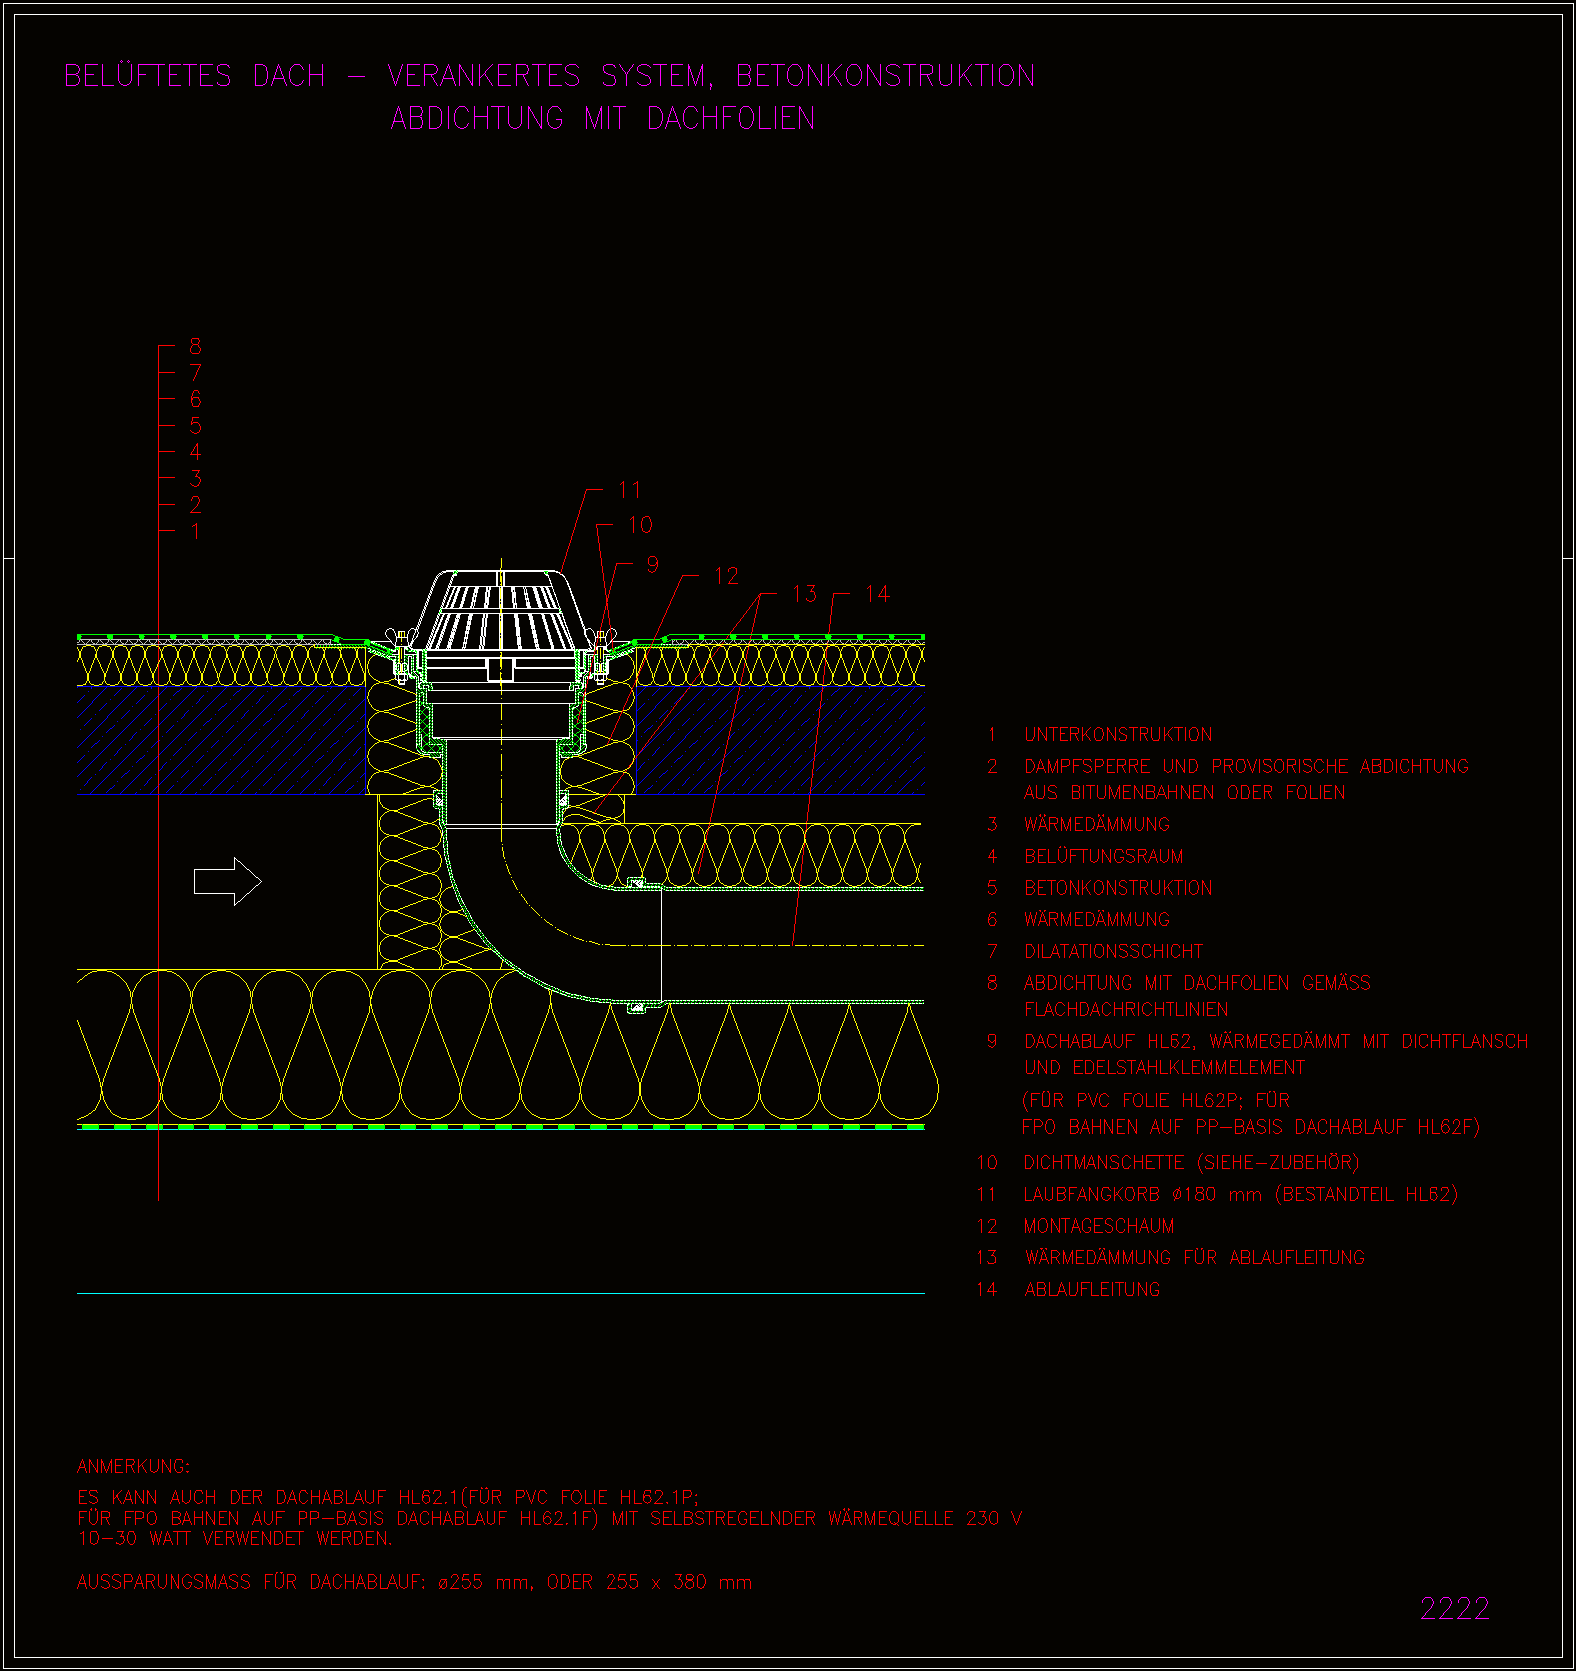Click note line '10-30 WATT VERWENDET WERDEN.'
Viewport: 1576px width, 1671px height.
(x=235, y=1539)
